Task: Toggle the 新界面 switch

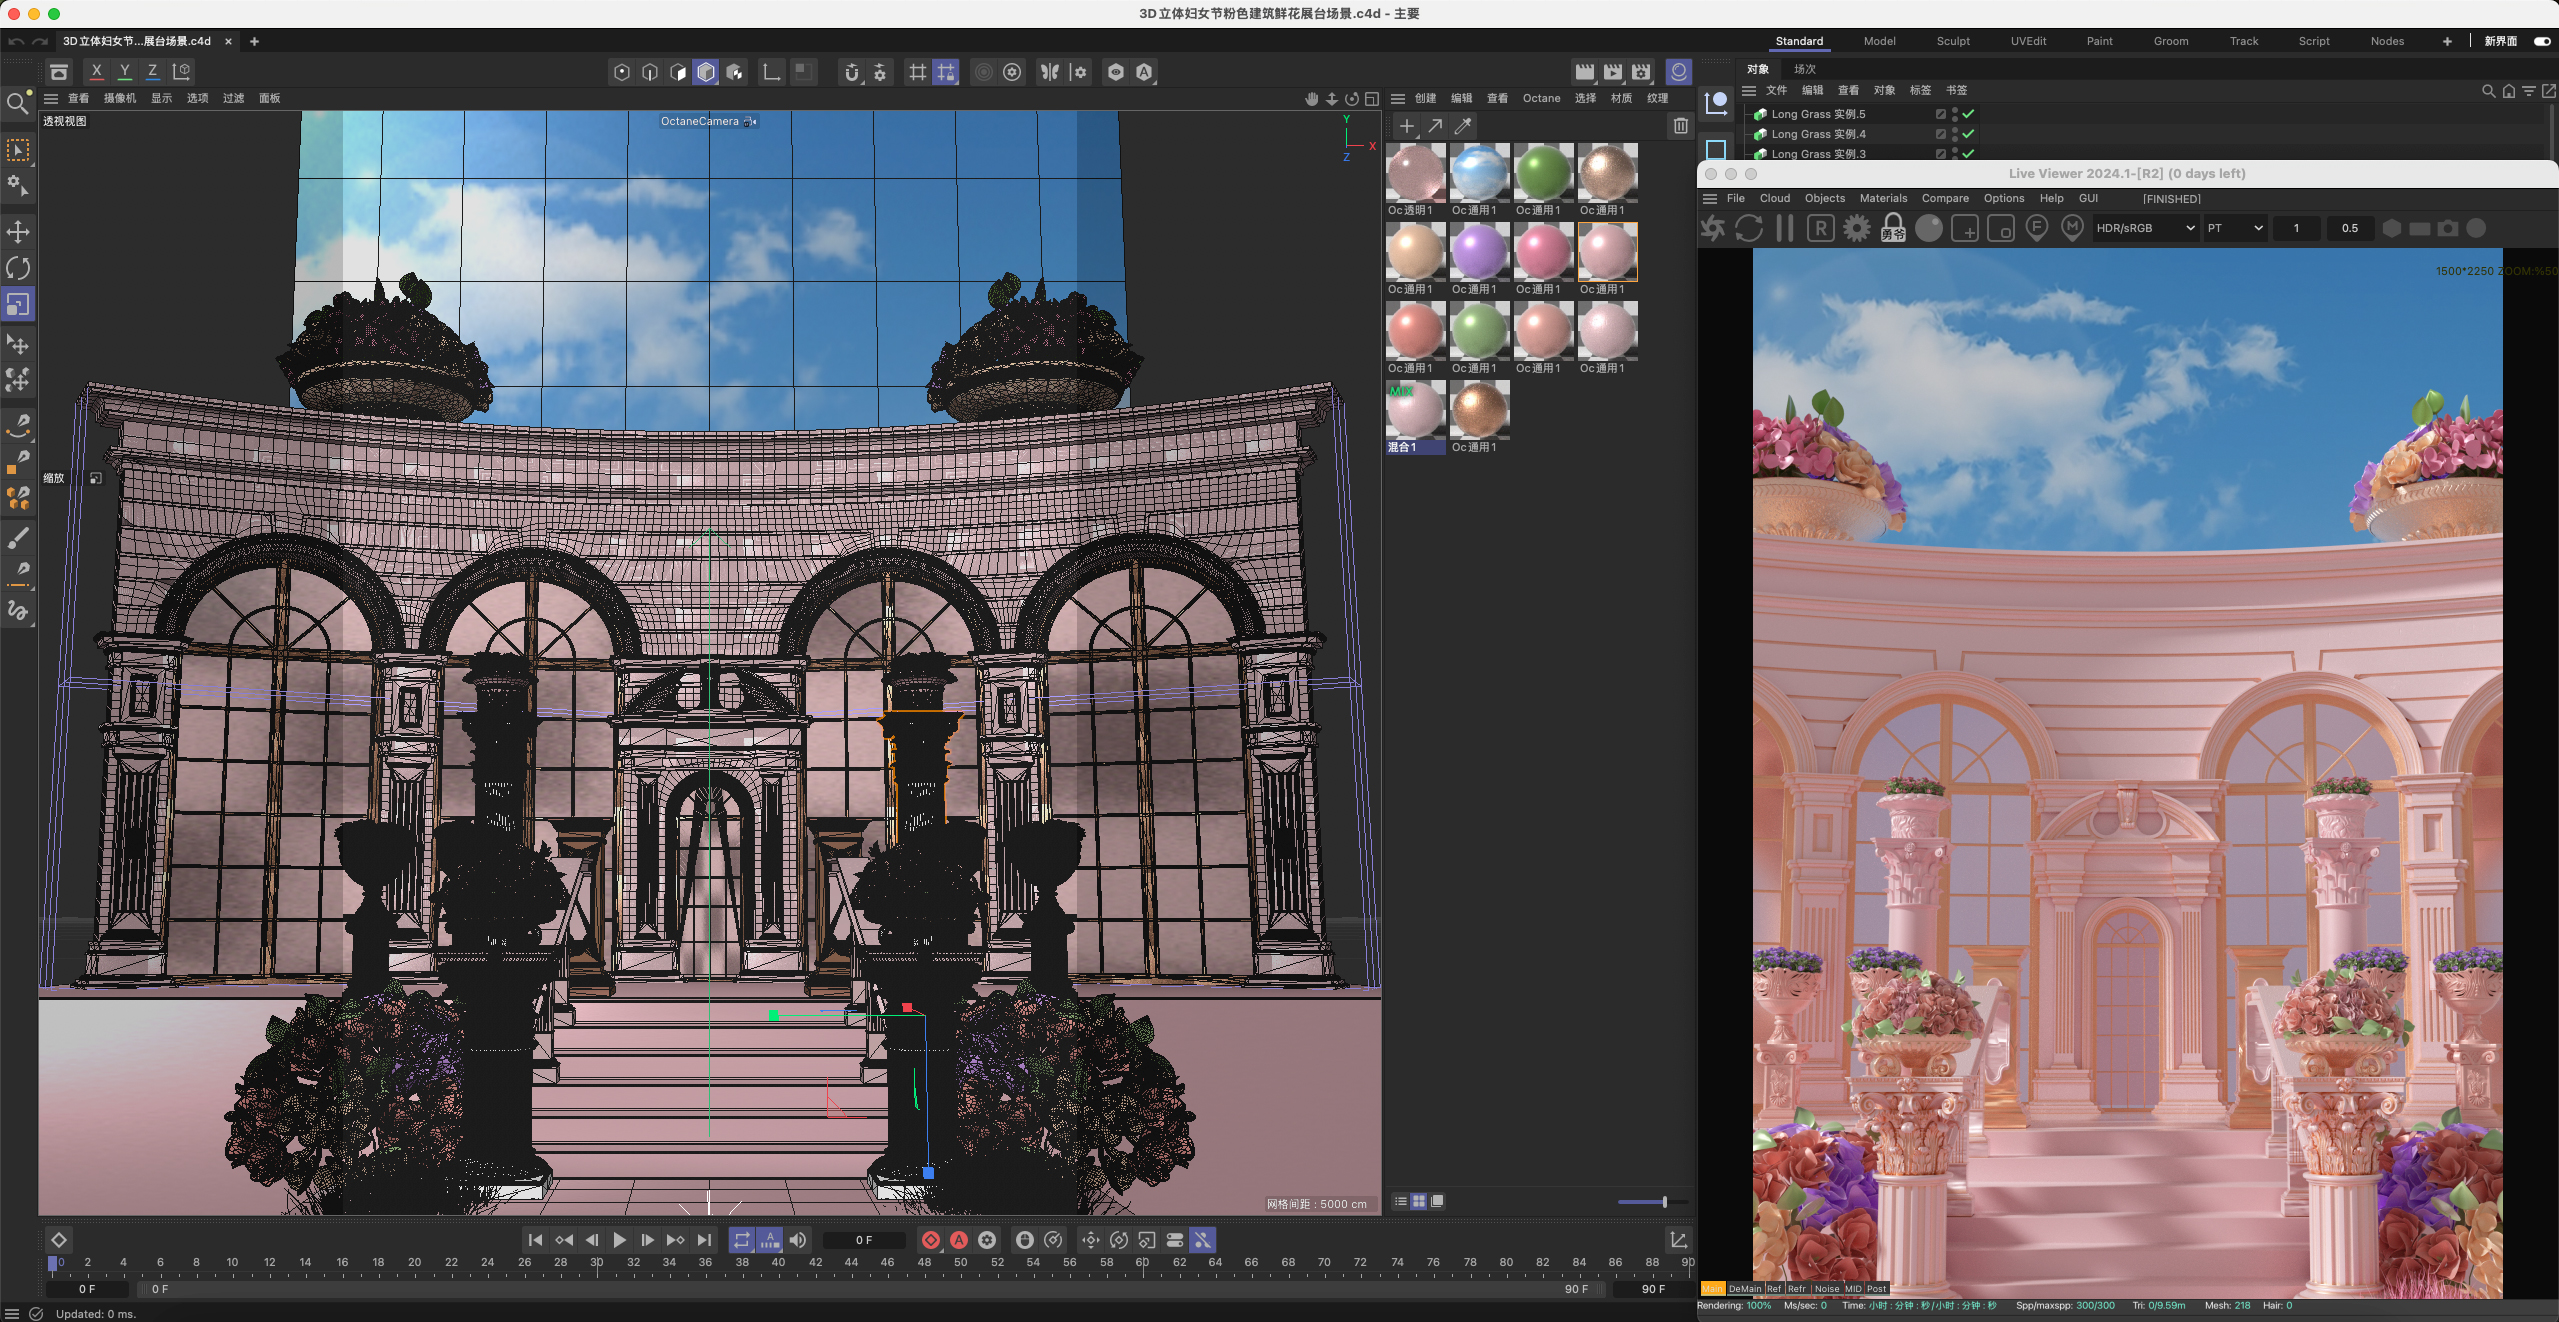Action: click(2541, 41)
